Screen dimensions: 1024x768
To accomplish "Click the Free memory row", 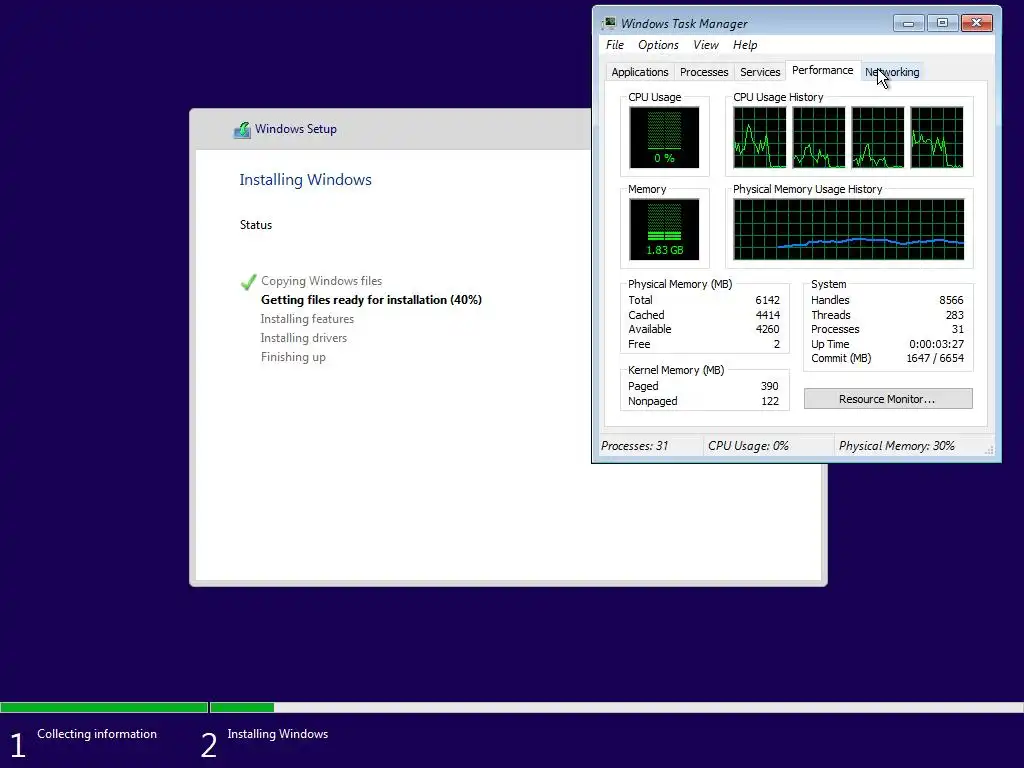I will 704,344.
